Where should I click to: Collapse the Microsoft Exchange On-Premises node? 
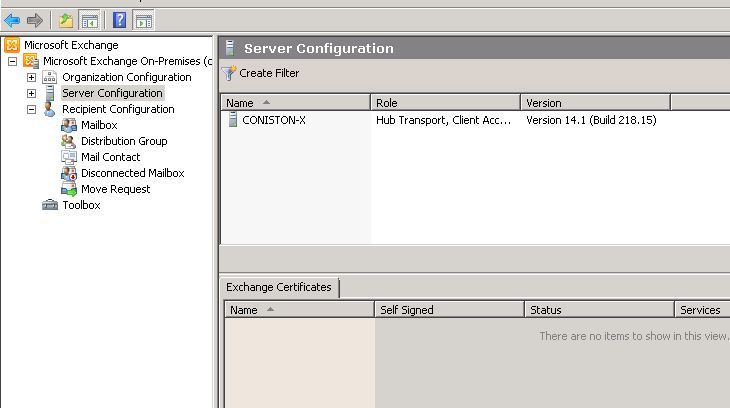(13, 61)
